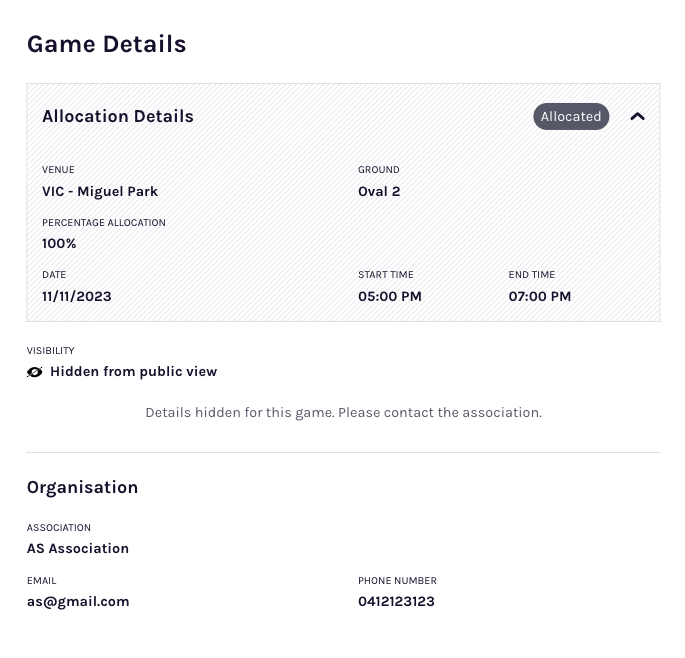This screenshot has width=685, height=658.
Task: Select the date 11/11/2023
Action: 77,296
